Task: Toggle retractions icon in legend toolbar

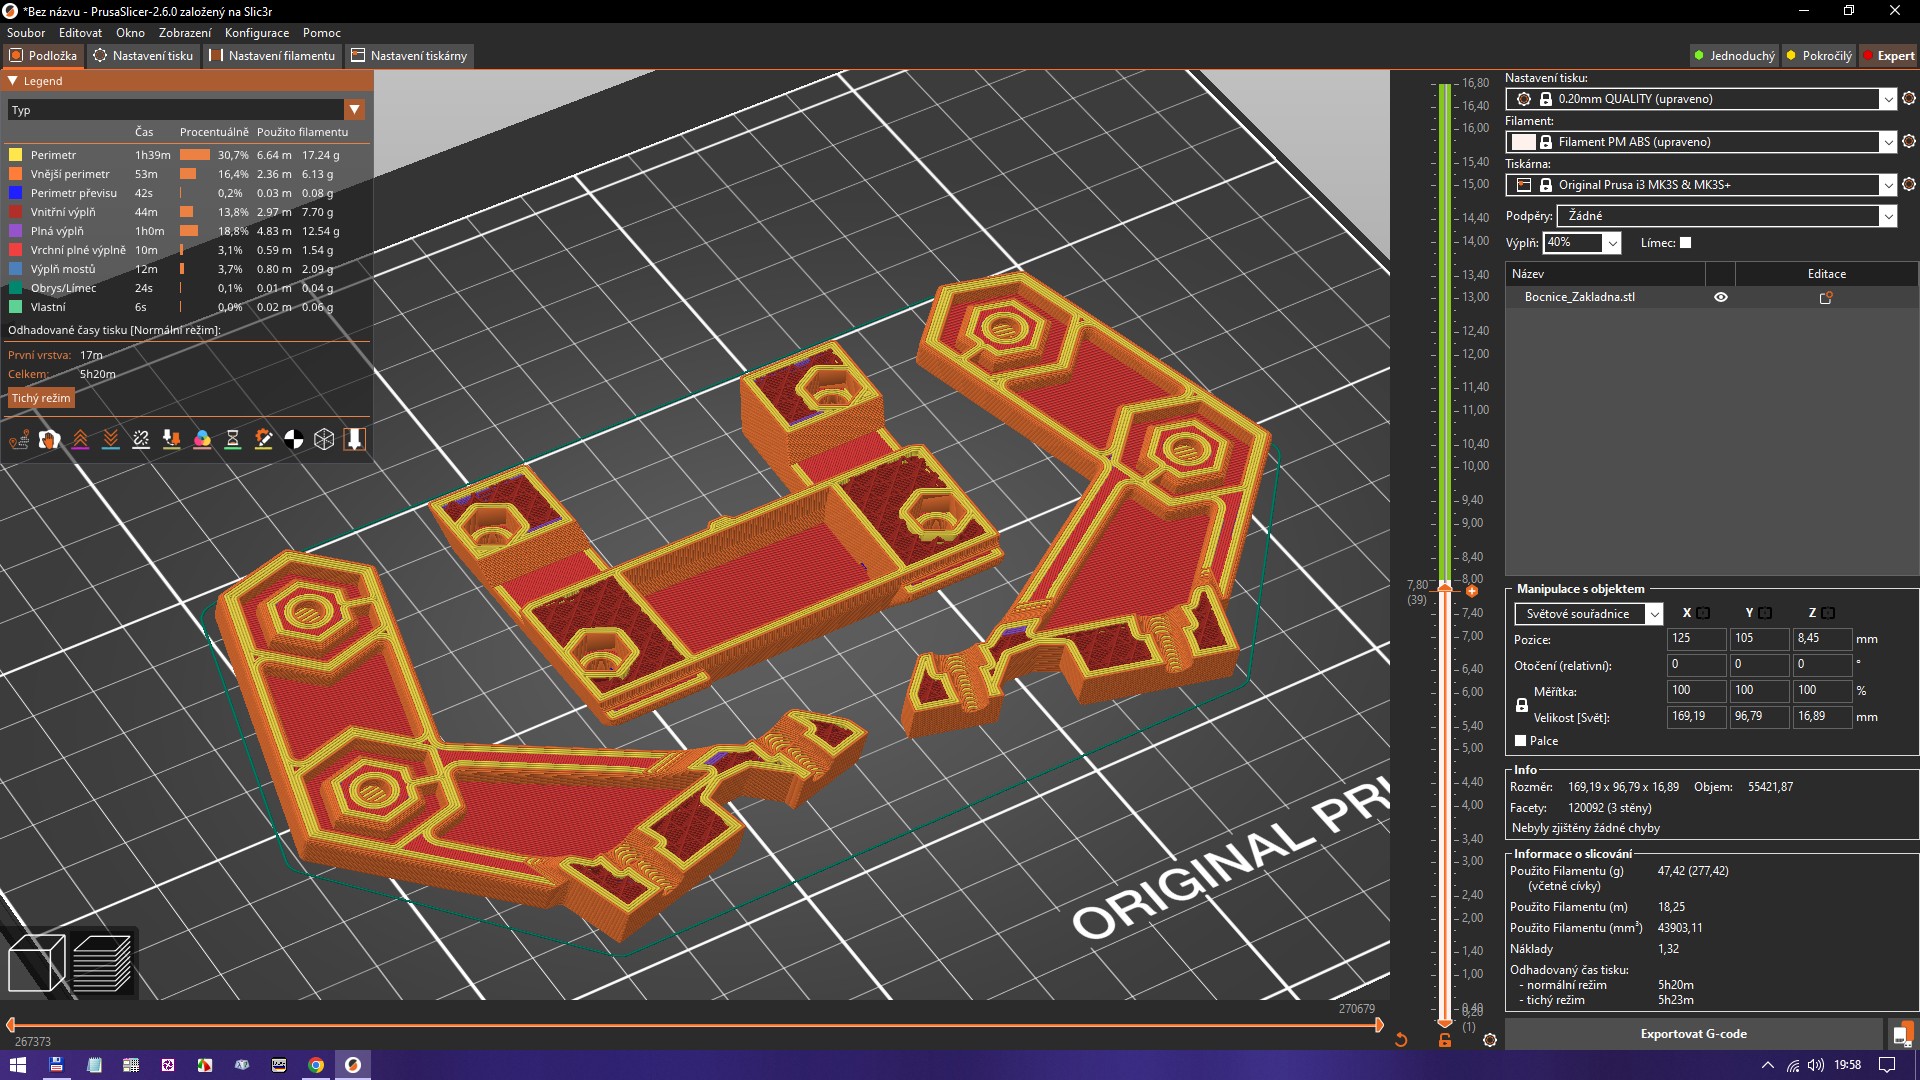Action: (80, 439)
